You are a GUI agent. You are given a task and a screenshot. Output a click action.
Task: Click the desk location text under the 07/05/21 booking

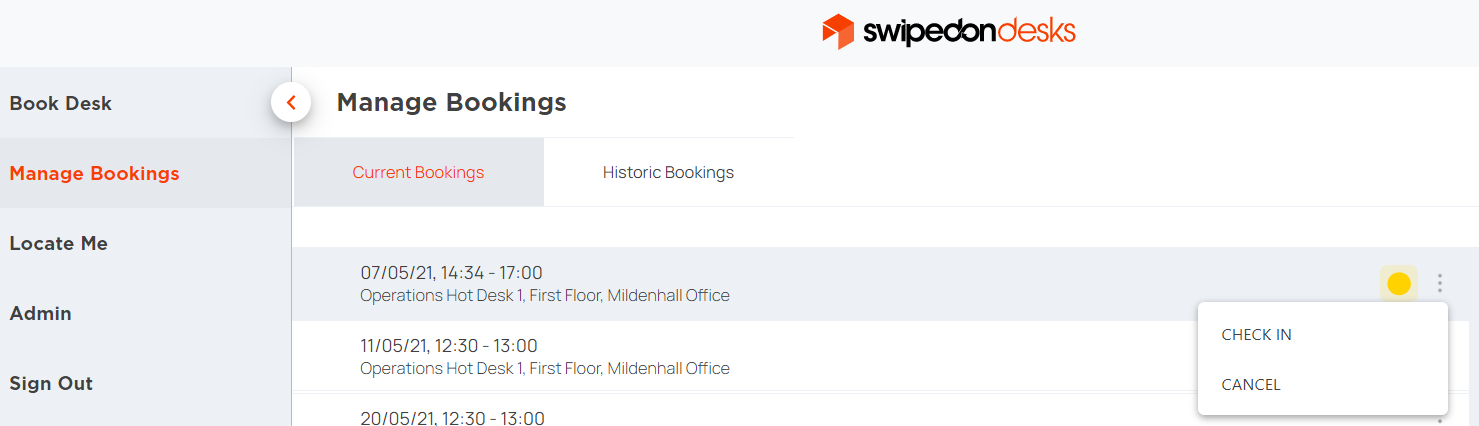[545, 296]
